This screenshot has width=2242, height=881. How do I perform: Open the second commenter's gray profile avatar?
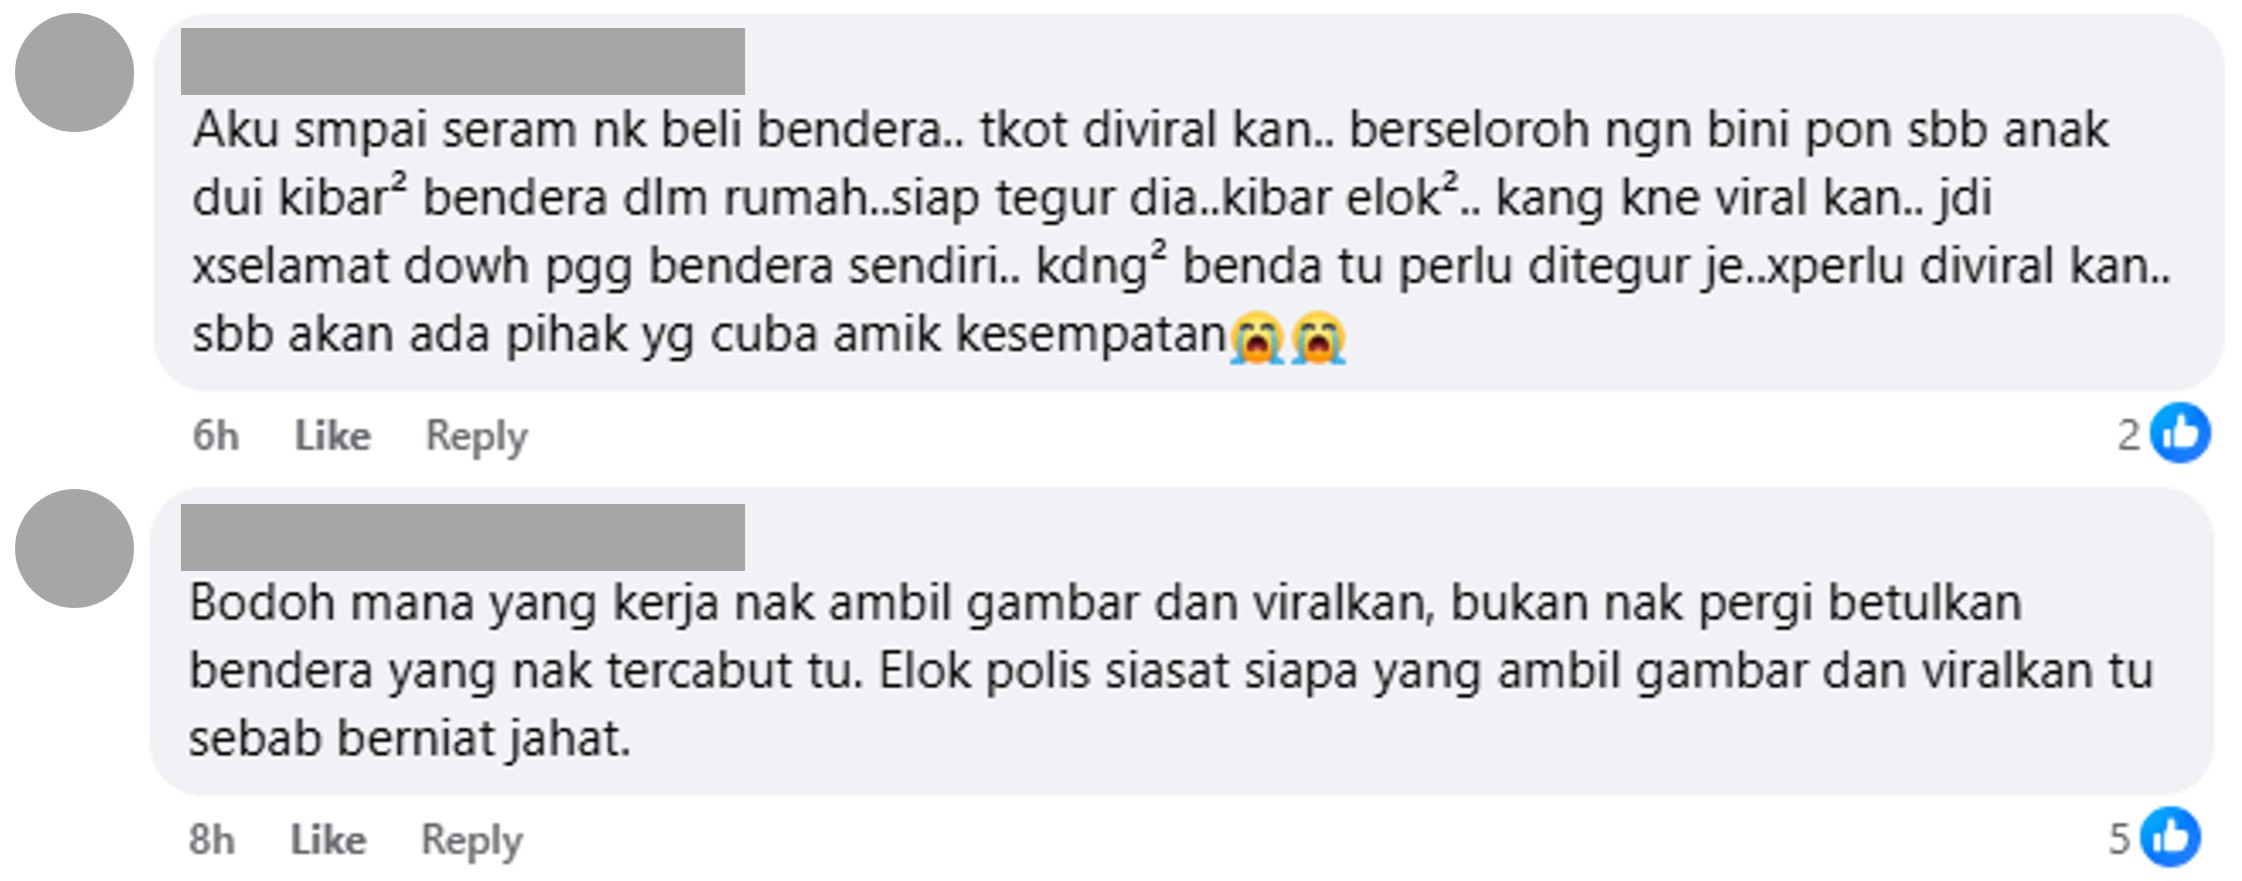coord(74,548)
